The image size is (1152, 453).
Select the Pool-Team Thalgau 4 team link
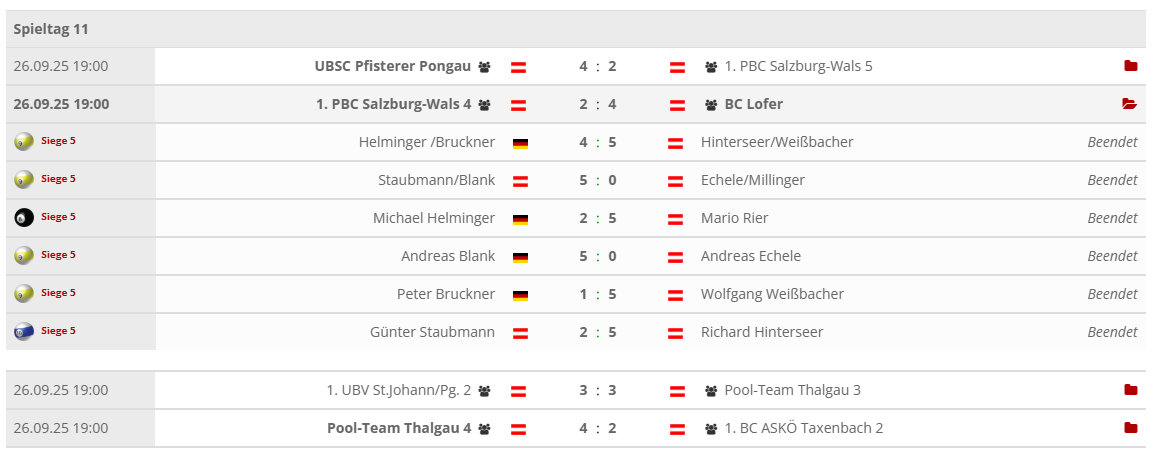tap(399, 428)
